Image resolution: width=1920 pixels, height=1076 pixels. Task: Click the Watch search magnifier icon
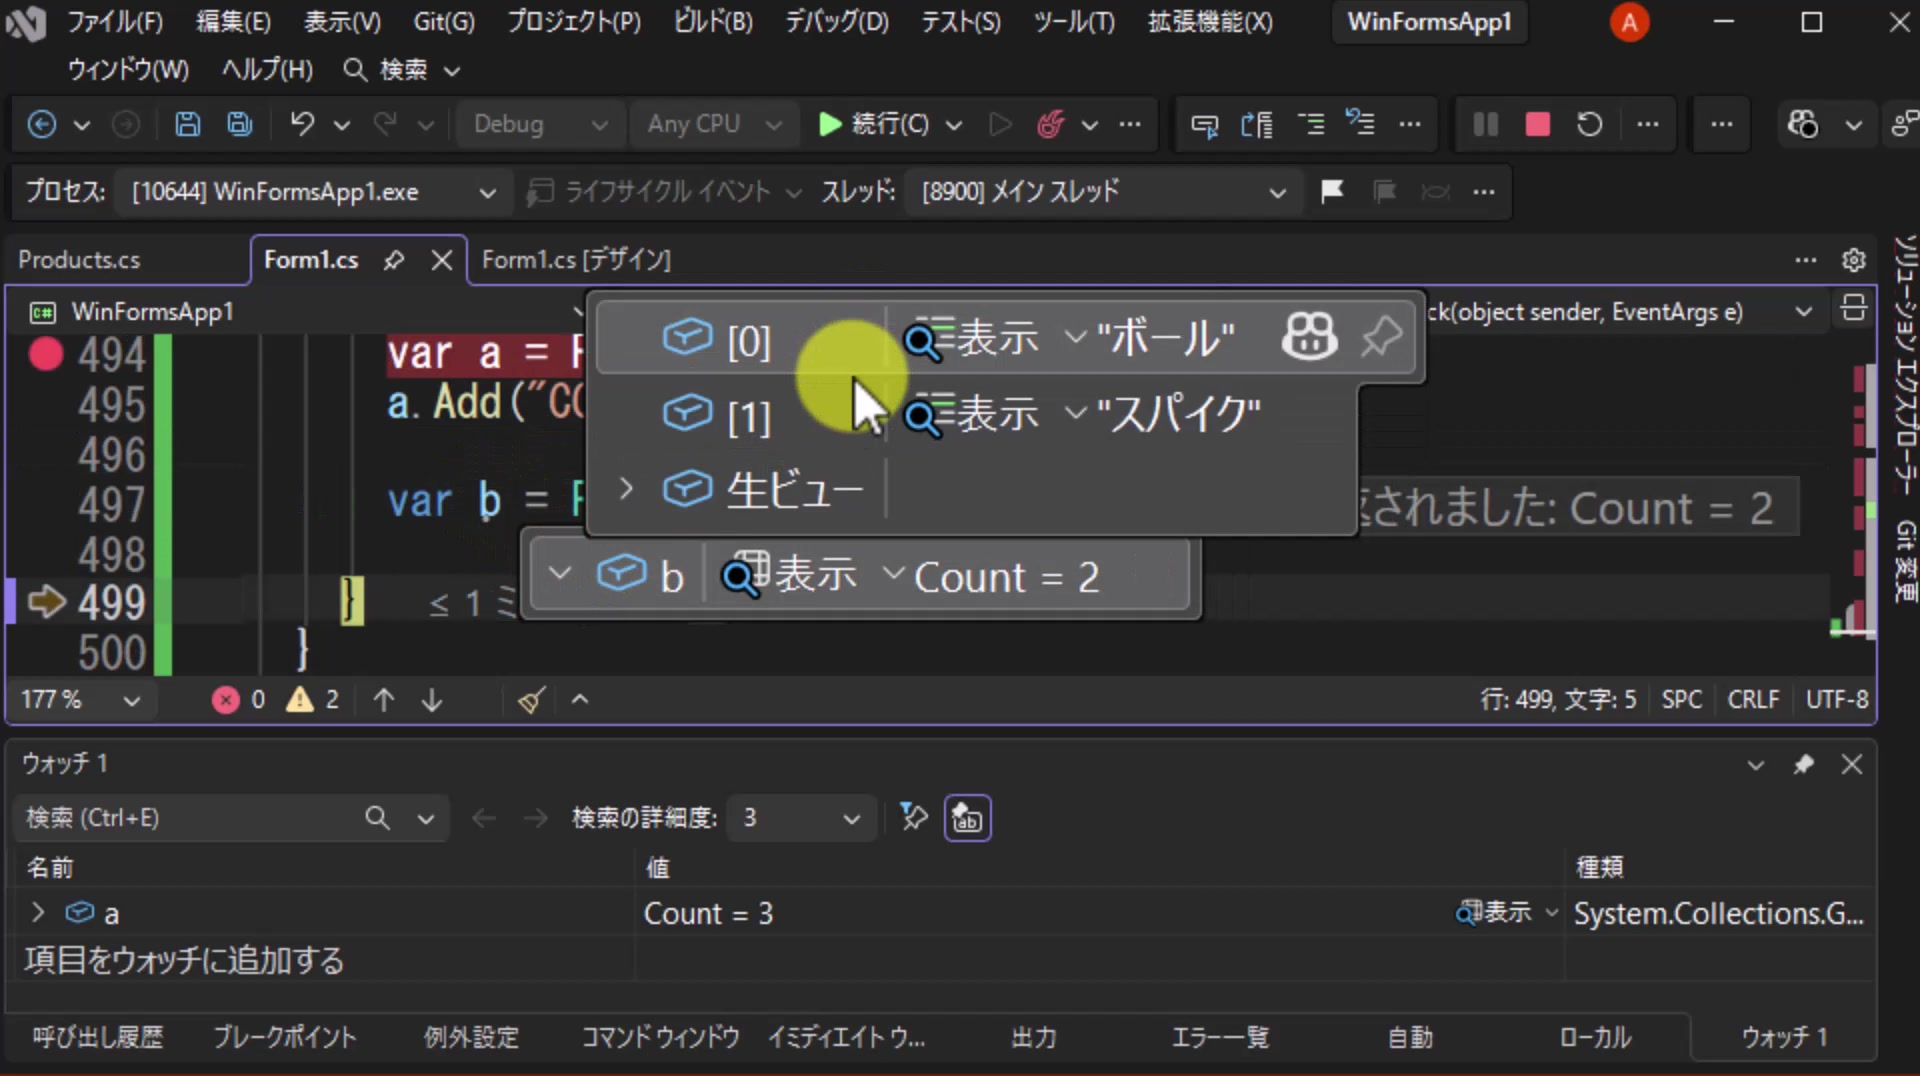pos(377,818)
